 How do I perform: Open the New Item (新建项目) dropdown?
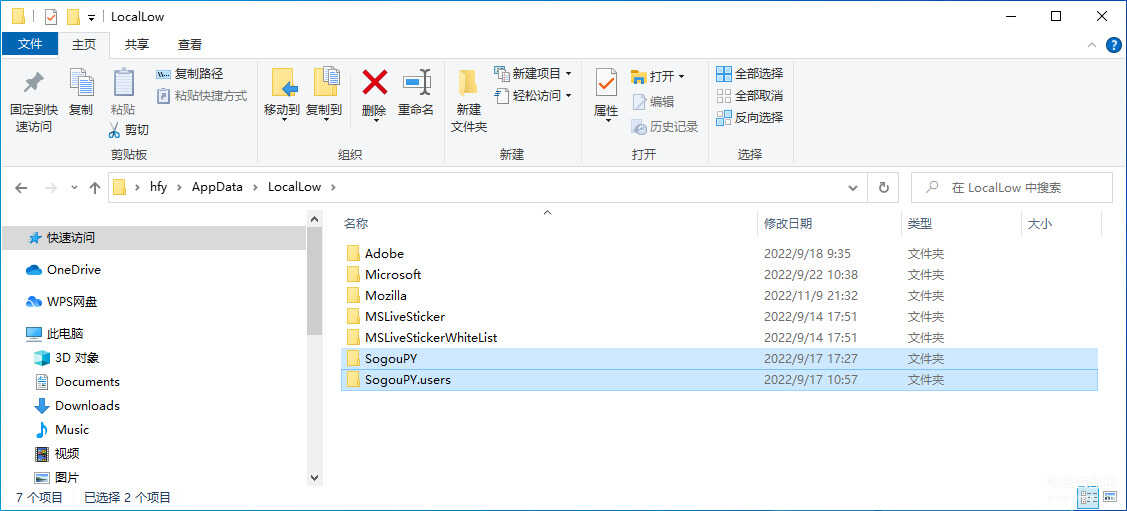pyautogui.click(x=533, y=74)
